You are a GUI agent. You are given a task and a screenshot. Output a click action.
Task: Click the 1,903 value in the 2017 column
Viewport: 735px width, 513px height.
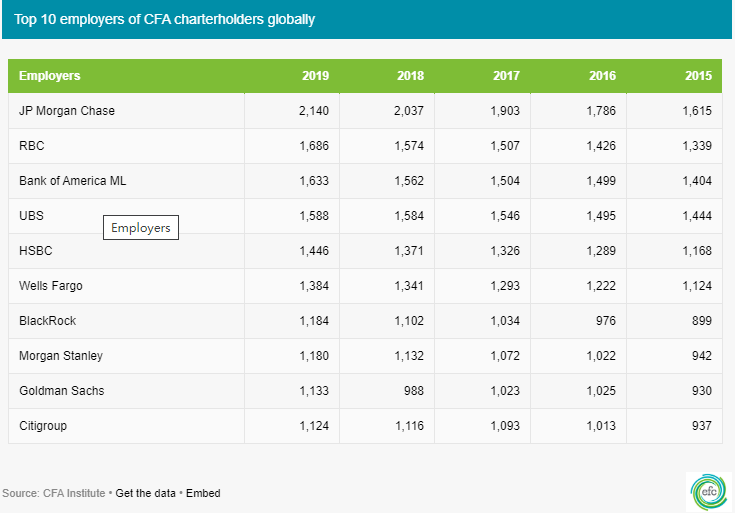(x=505, y=111)
